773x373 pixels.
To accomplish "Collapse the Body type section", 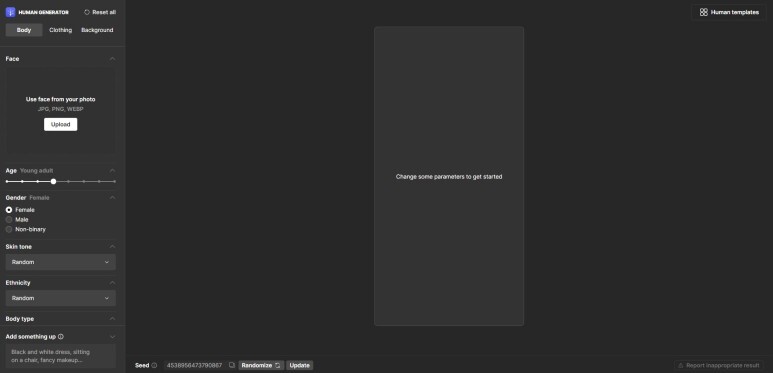I will tap(112, 319).
